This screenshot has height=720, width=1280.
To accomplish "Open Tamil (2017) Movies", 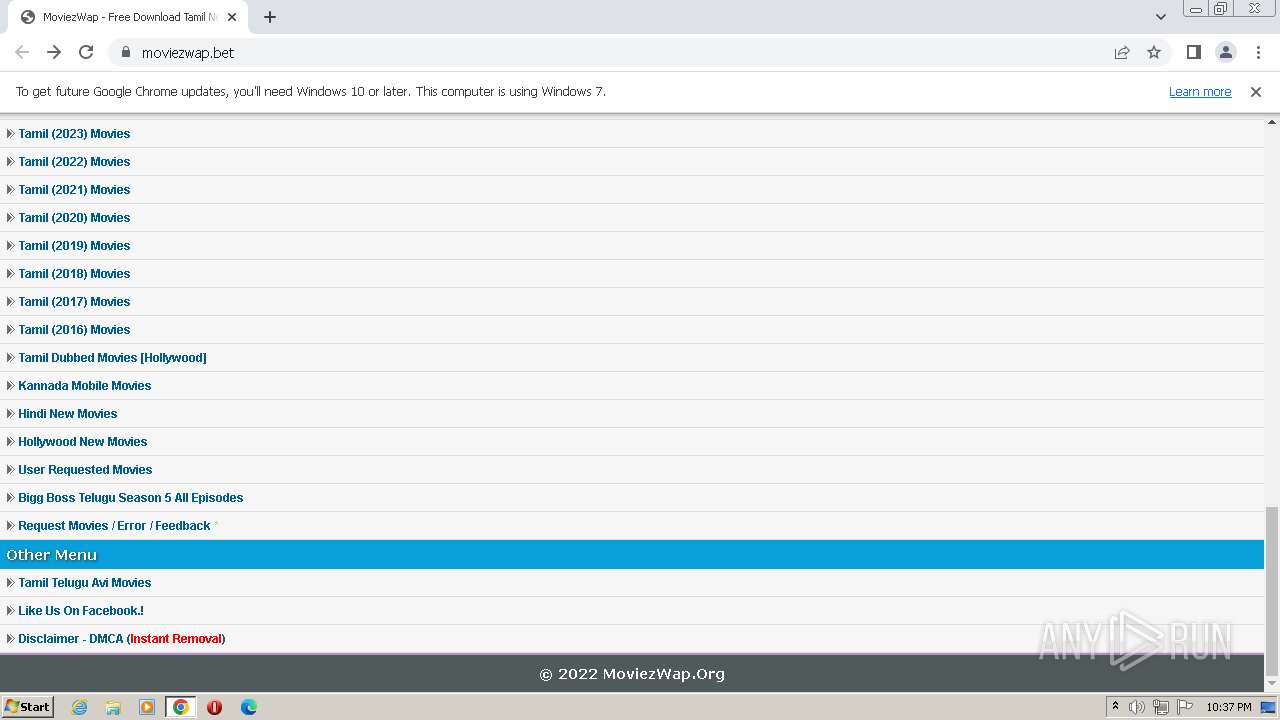I will click(x=74, y=301).
